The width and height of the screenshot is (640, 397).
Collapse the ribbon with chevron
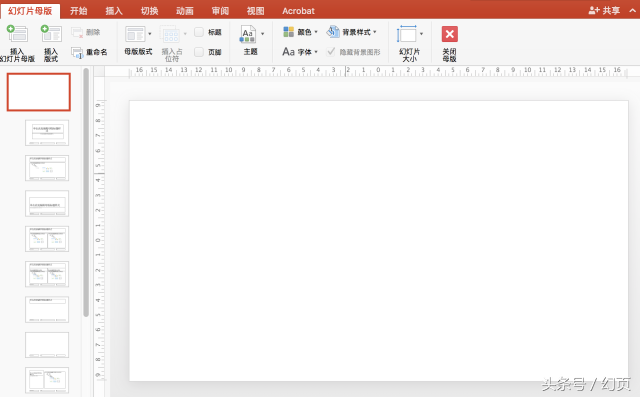(x=632, y=11)
